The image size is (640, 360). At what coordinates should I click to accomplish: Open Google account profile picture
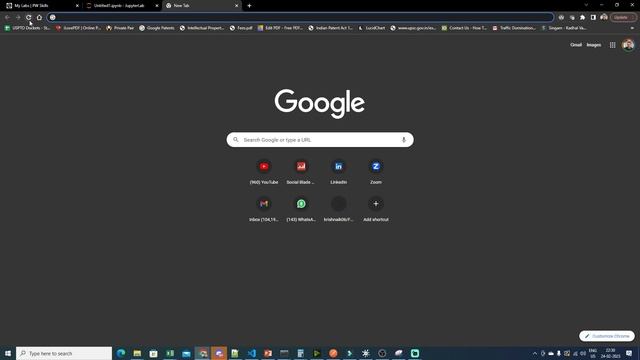tap(628, 44)
